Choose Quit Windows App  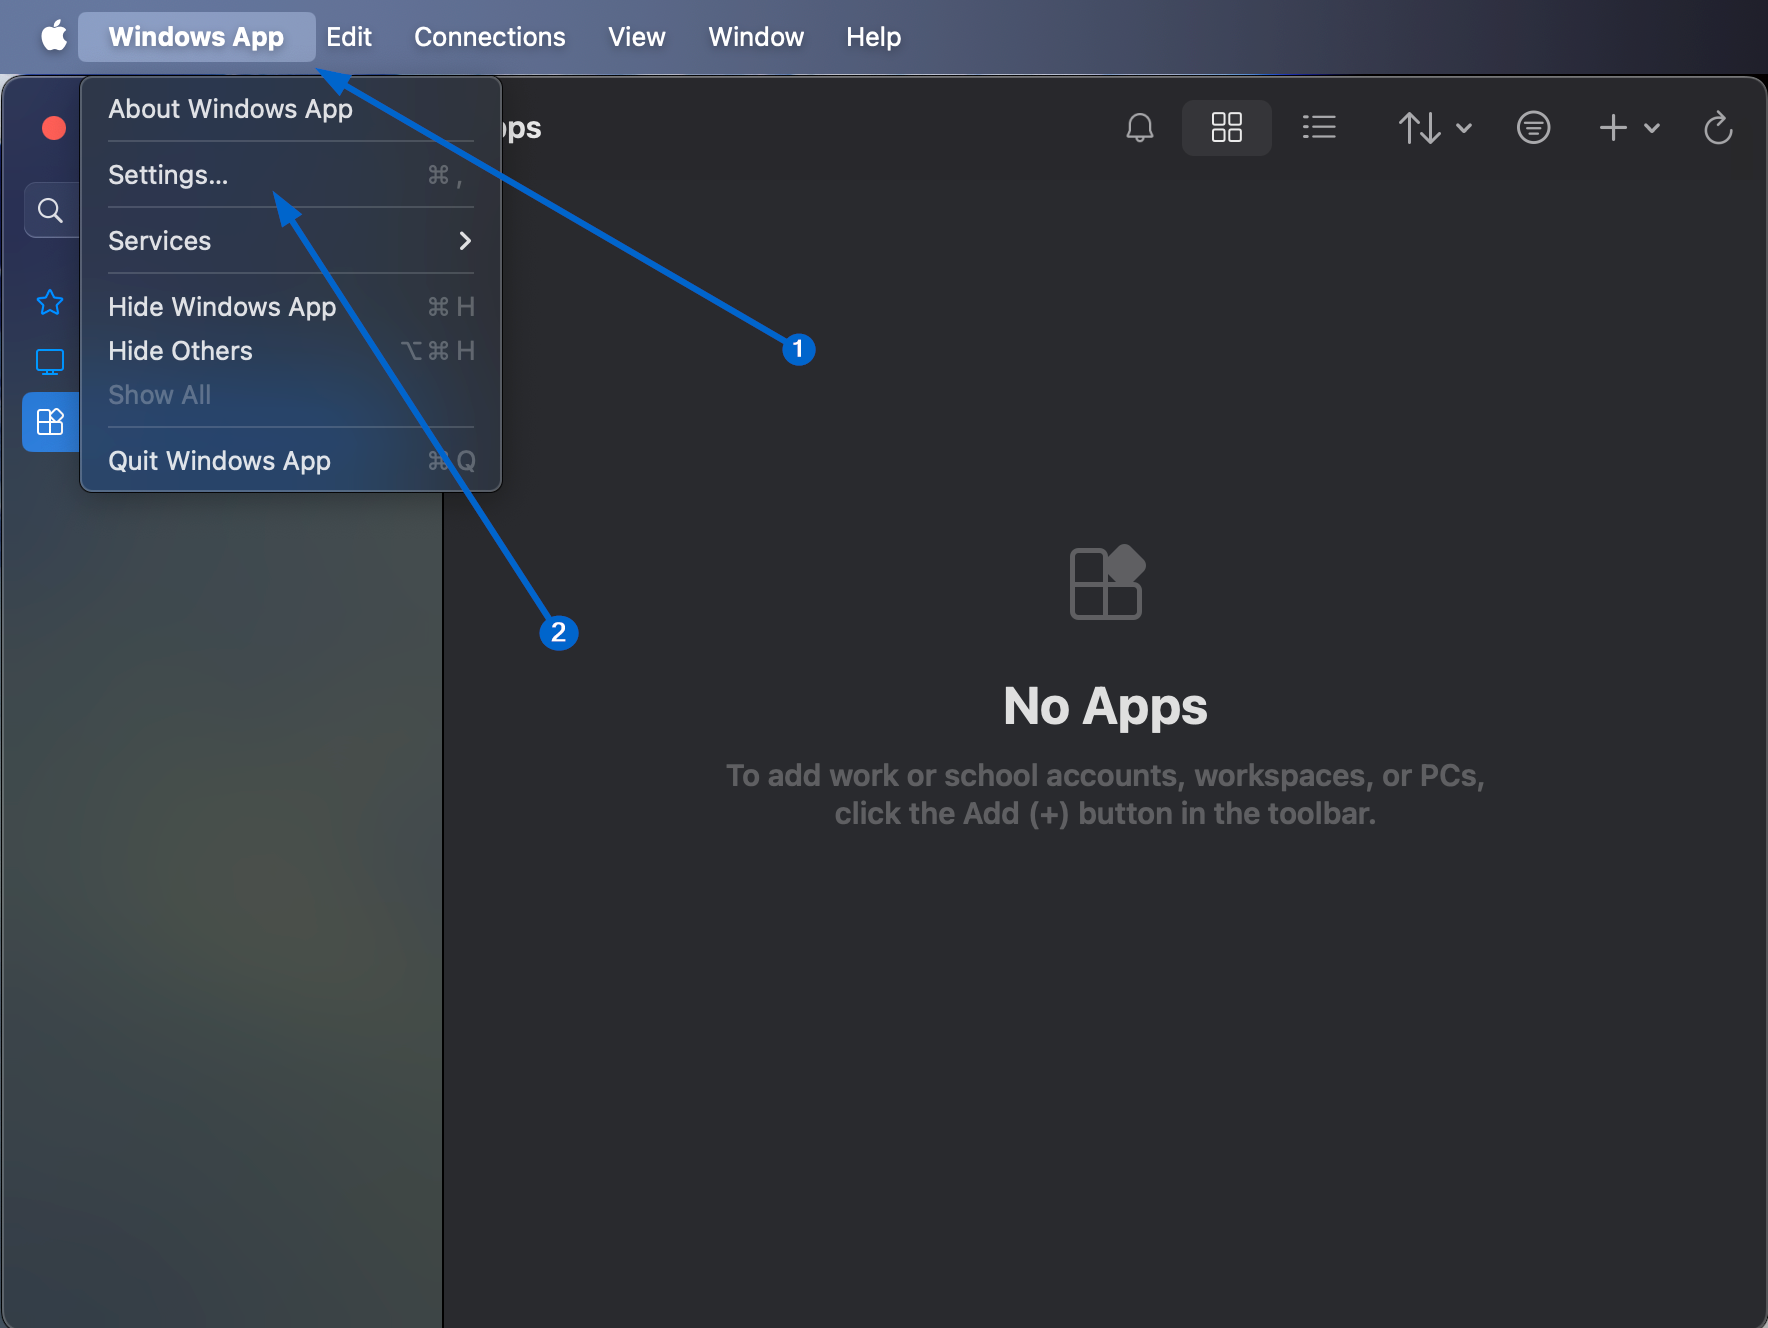coord(291,461)
